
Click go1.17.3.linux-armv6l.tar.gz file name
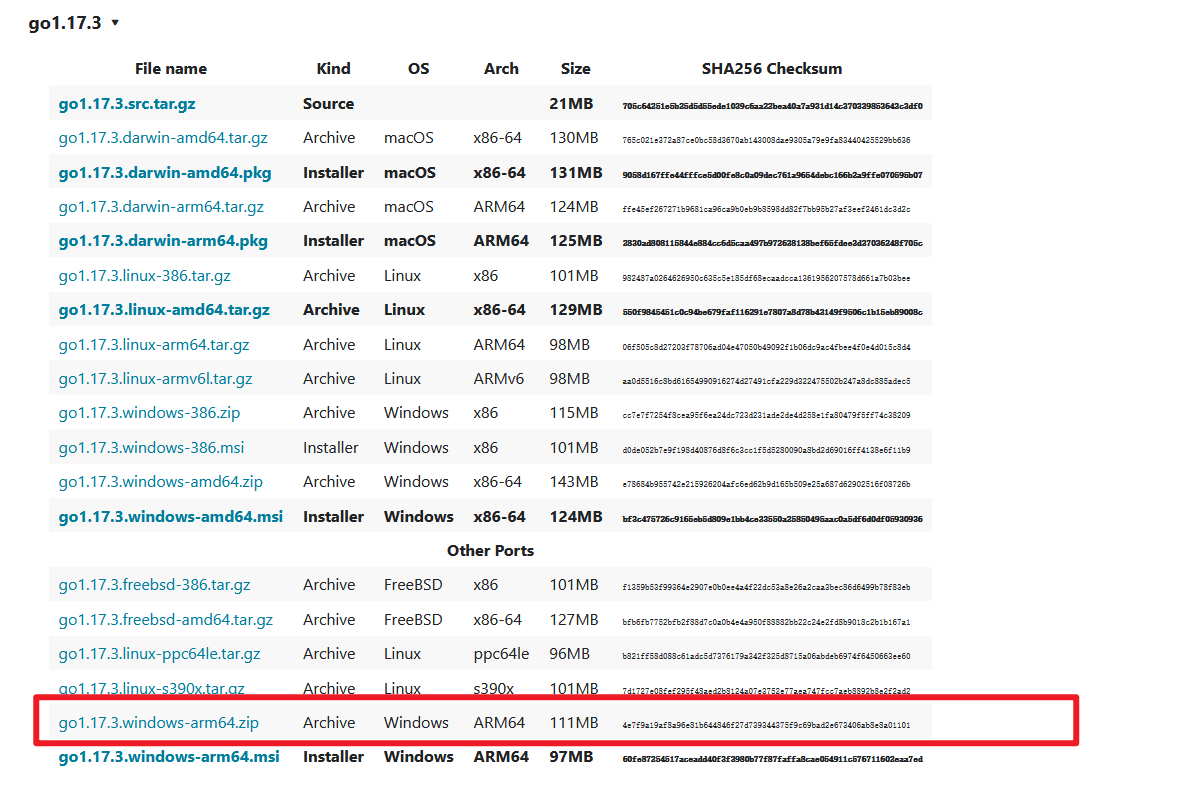pos(155,379)
